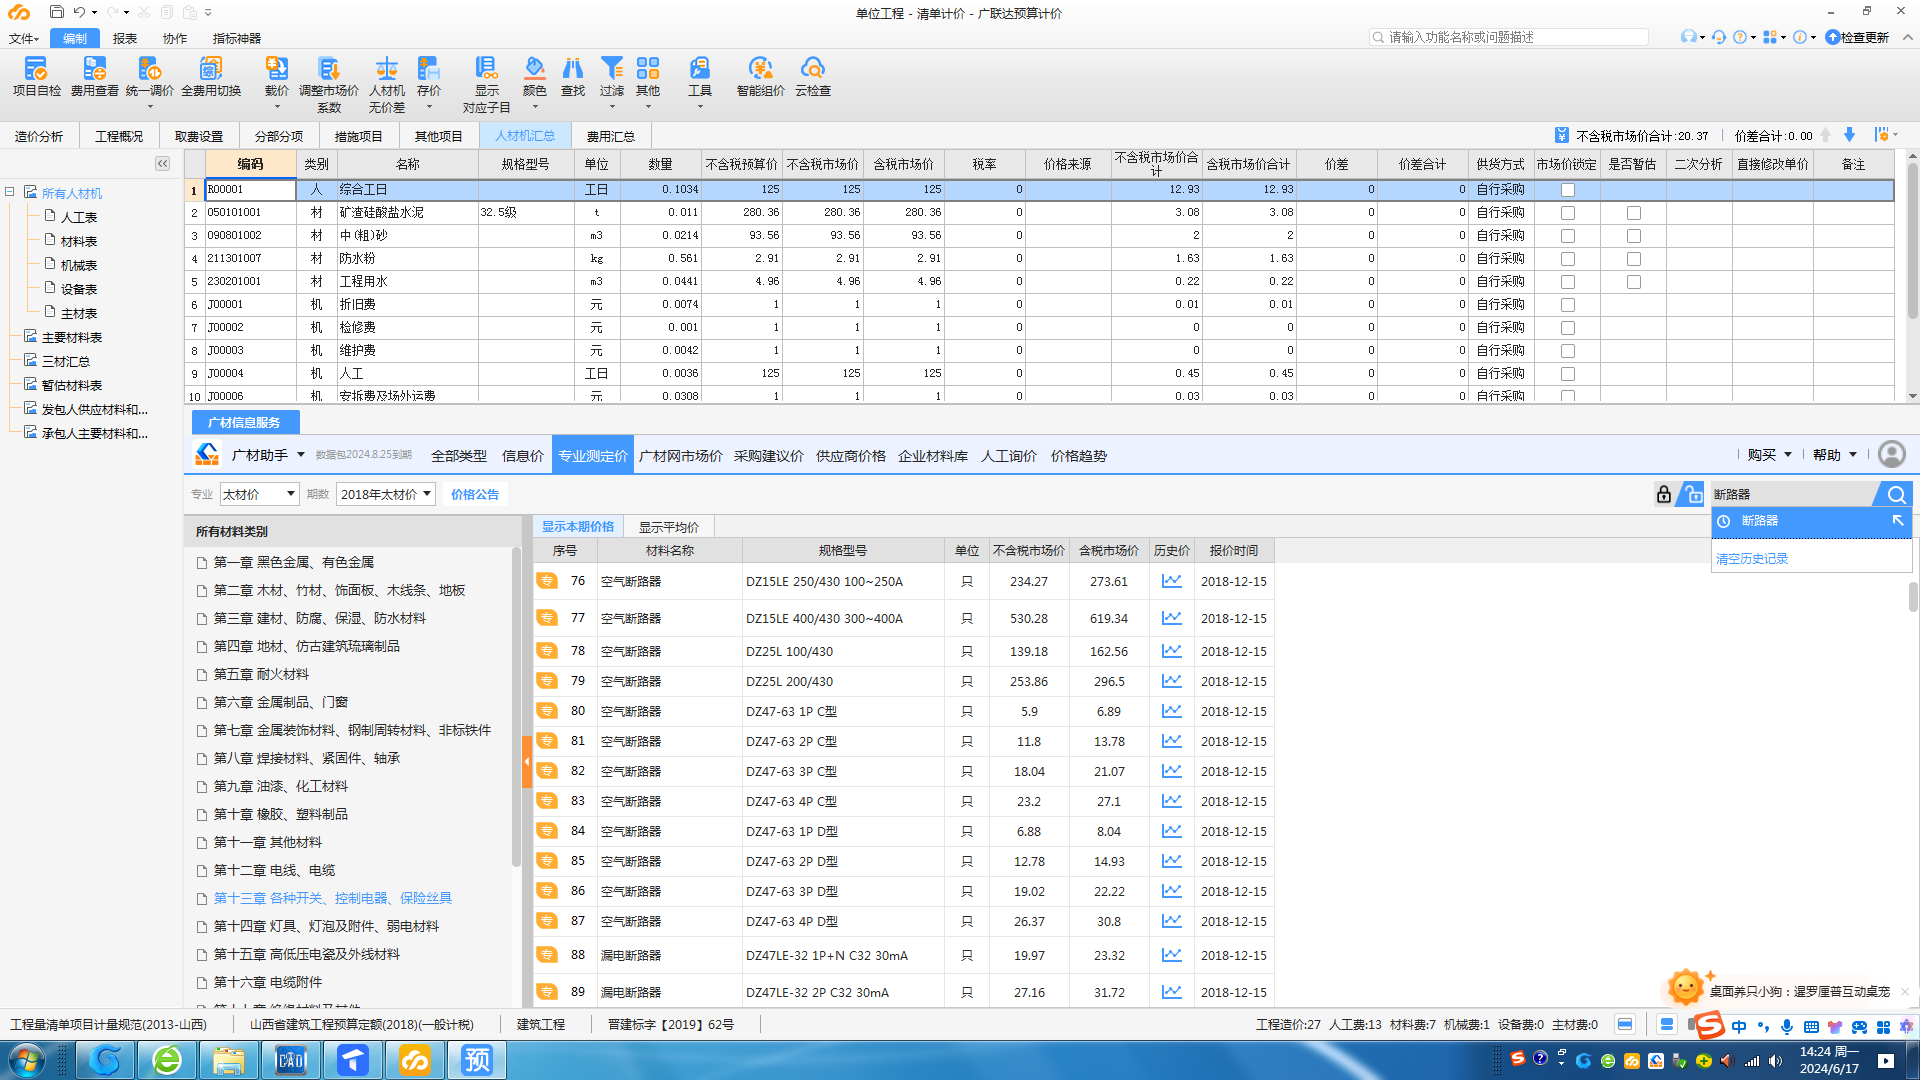Expand the 统一调价 dropdown arrow
Screen dimensions: 1920x1080
tap(150, 107)
